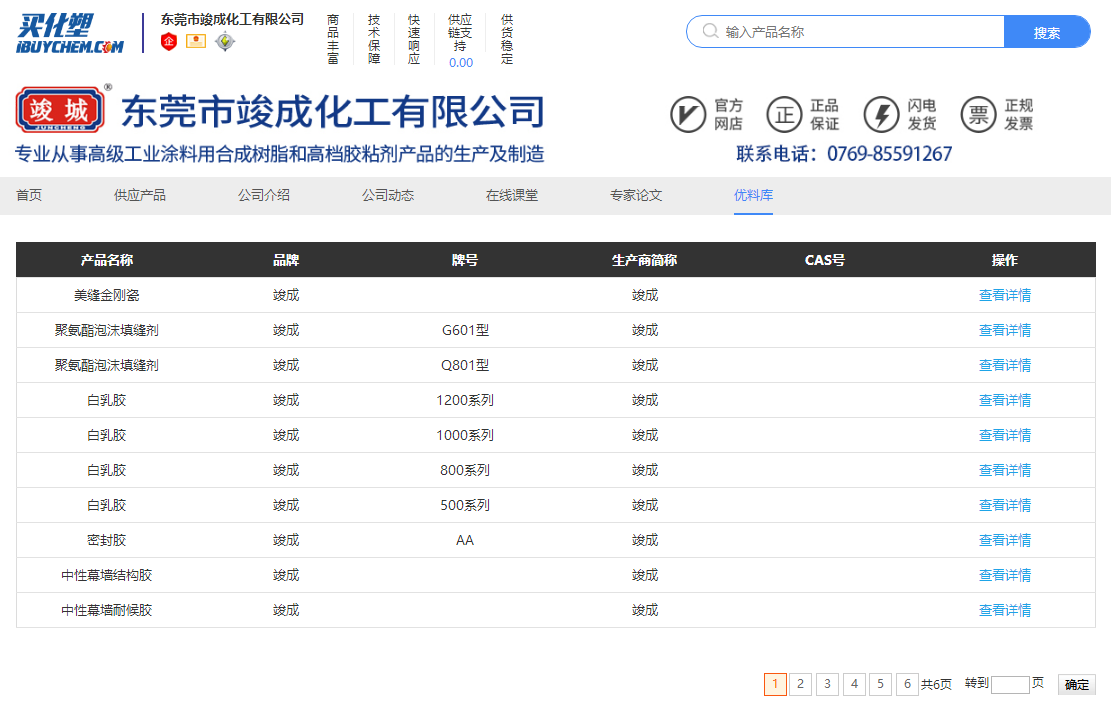View details for 美缝金刚瓷
Viewport: 1111px width, 701px height.
(x=1005, y=295)
